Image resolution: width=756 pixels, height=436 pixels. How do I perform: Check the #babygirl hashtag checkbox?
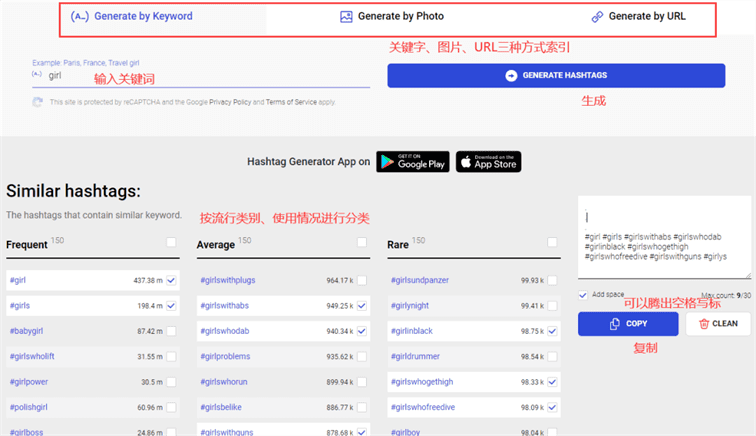(171, 331)
